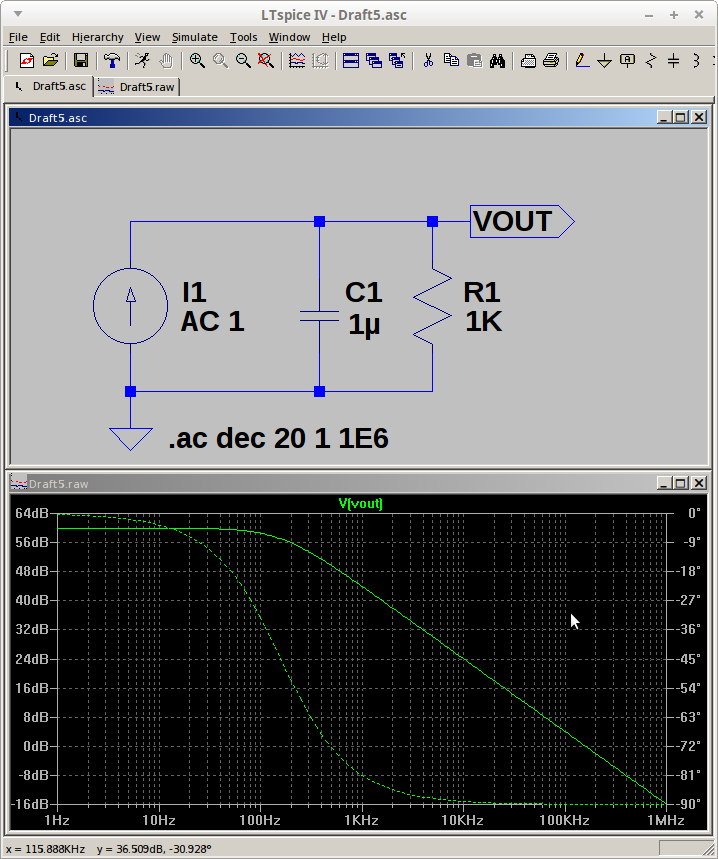The height and width of the screenshot is (859, 718).
Task: Switch to the Draft5.raw tab
Action: [137, 87]
